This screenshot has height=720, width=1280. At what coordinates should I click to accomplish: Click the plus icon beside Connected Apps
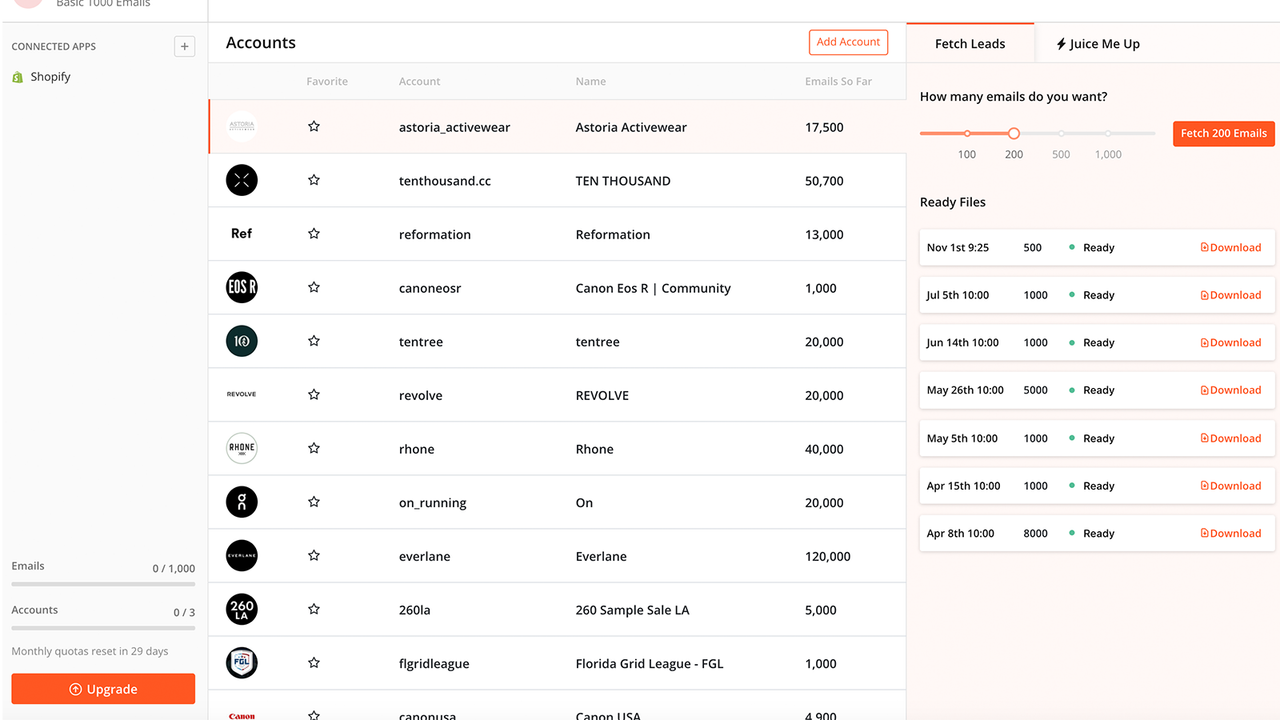click(x=184, y=46)
